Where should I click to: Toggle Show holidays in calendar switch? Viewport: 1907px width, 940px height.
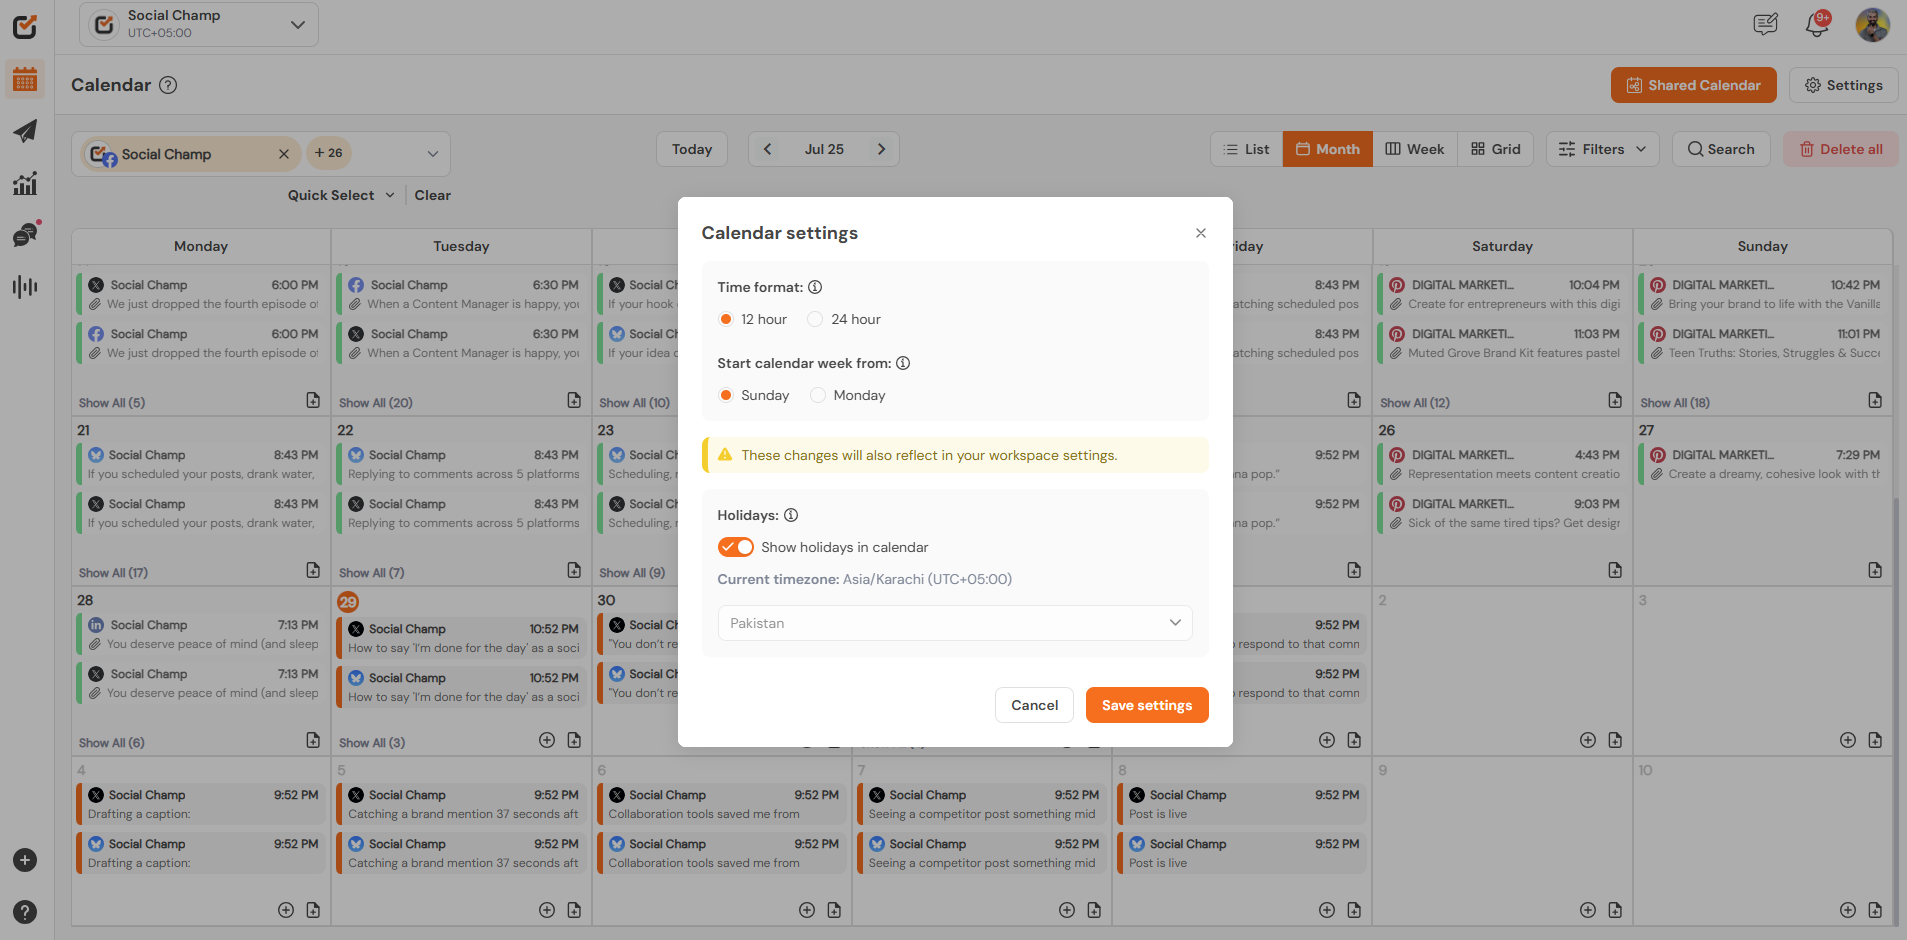click(735, 547)
